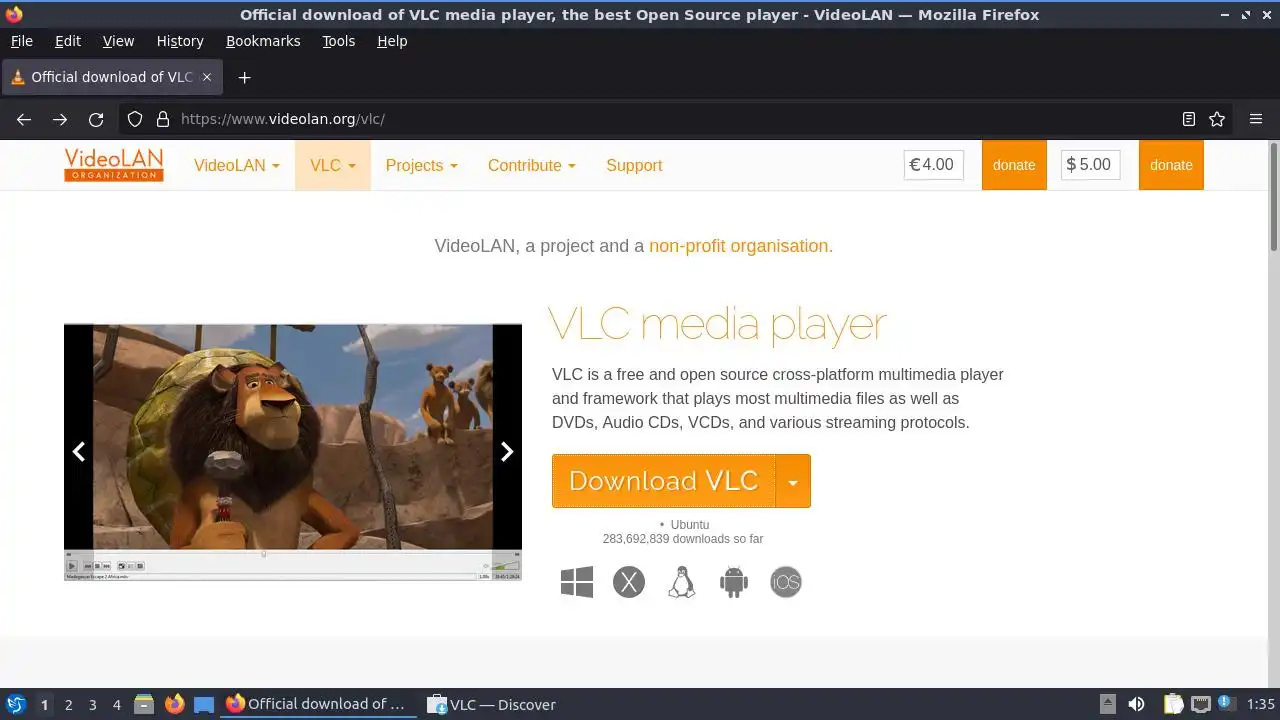Open the Lubuntu start menu
This screenshot has width=1280, height=720.
(16, 704)
